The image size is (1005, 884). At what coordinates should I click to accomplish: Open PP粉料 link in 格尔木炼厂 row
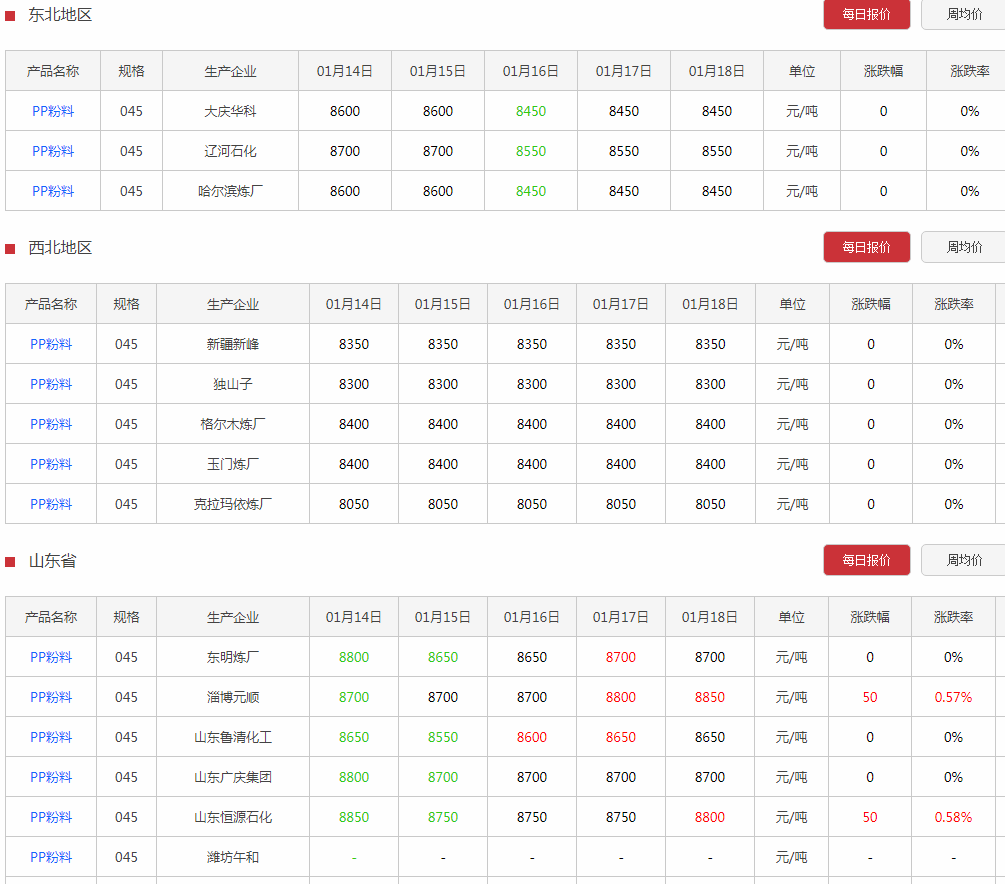(51, 424)
